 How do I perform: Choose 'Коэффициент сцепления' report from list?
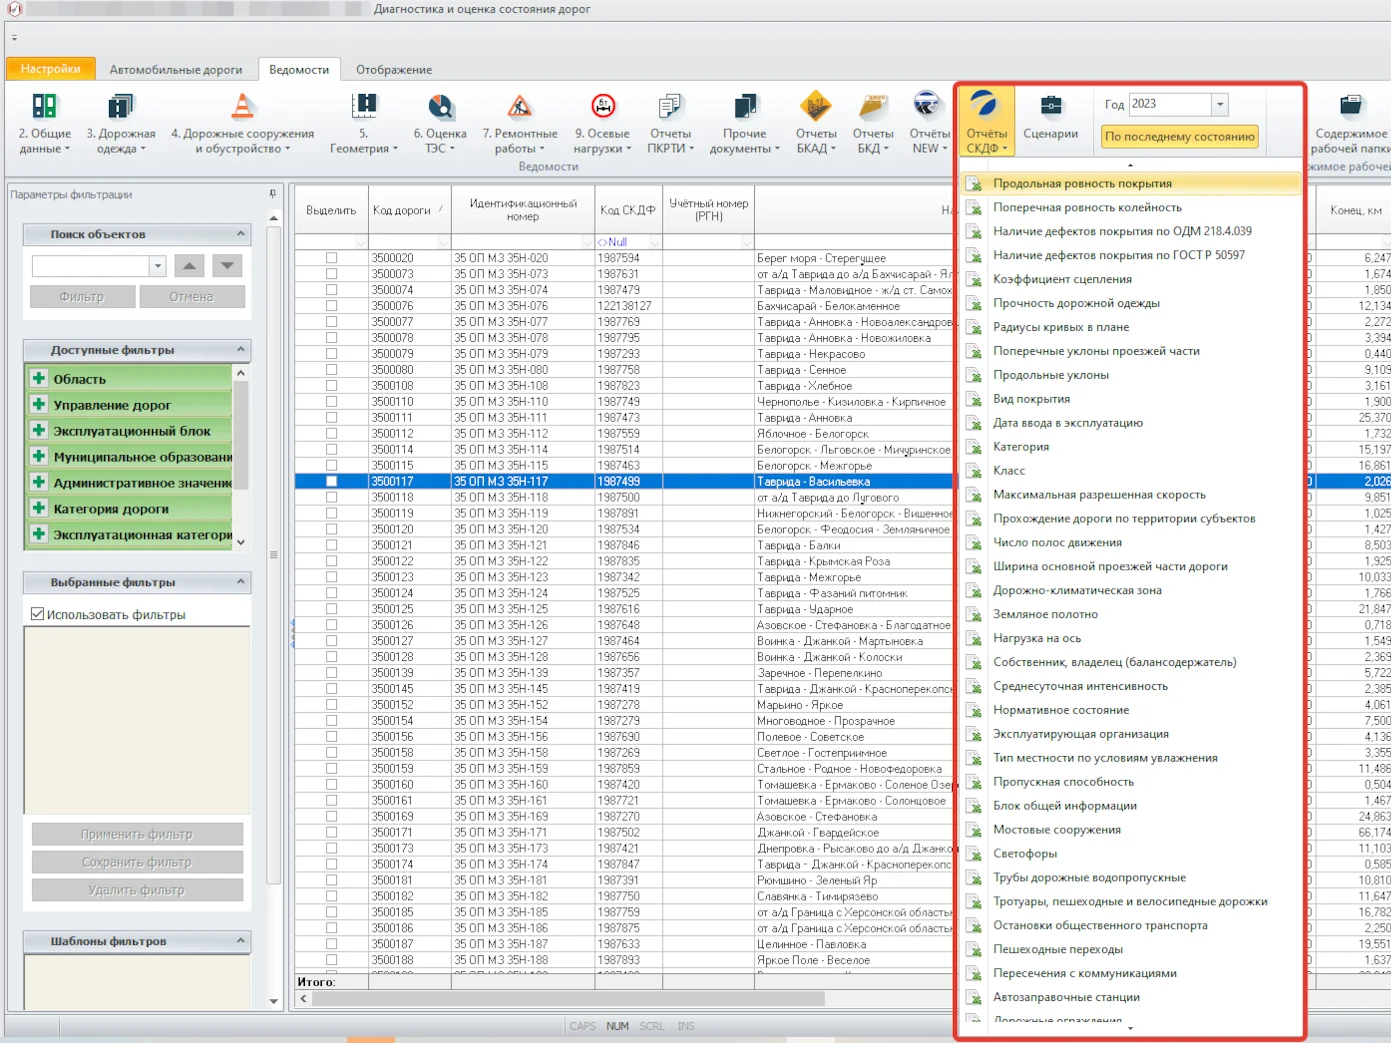pyautogui.click(x=1062, y=280)
